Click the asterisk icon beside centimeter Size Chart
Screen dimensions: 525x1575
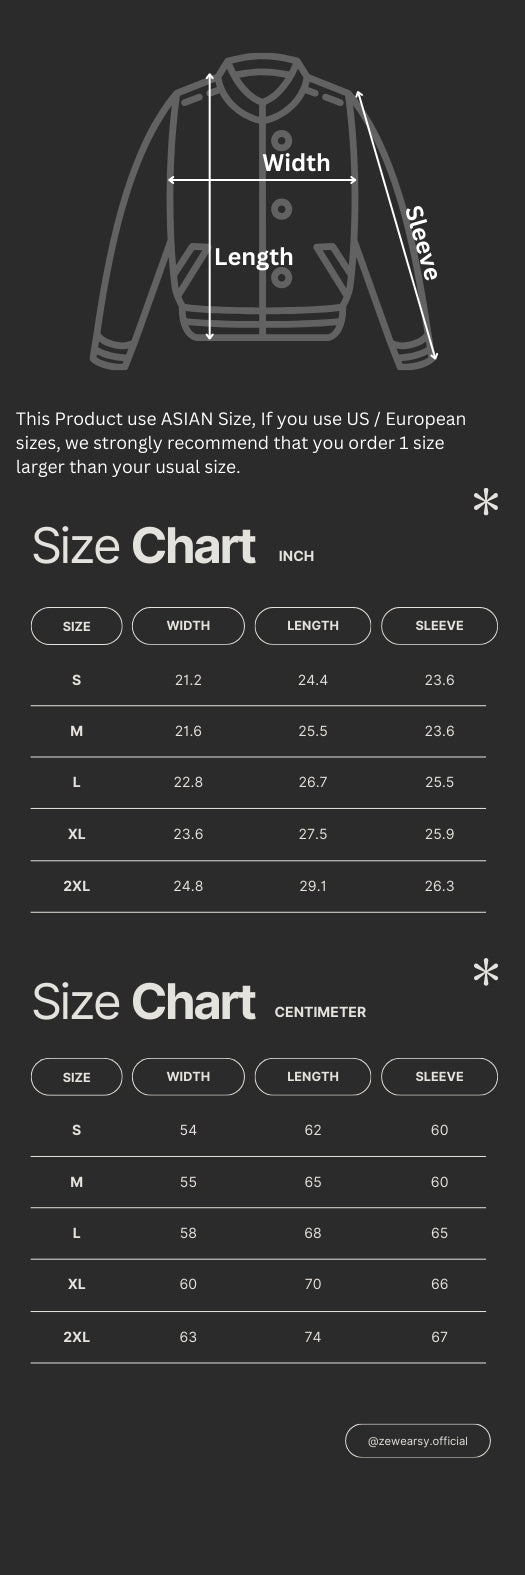point(486,973)
